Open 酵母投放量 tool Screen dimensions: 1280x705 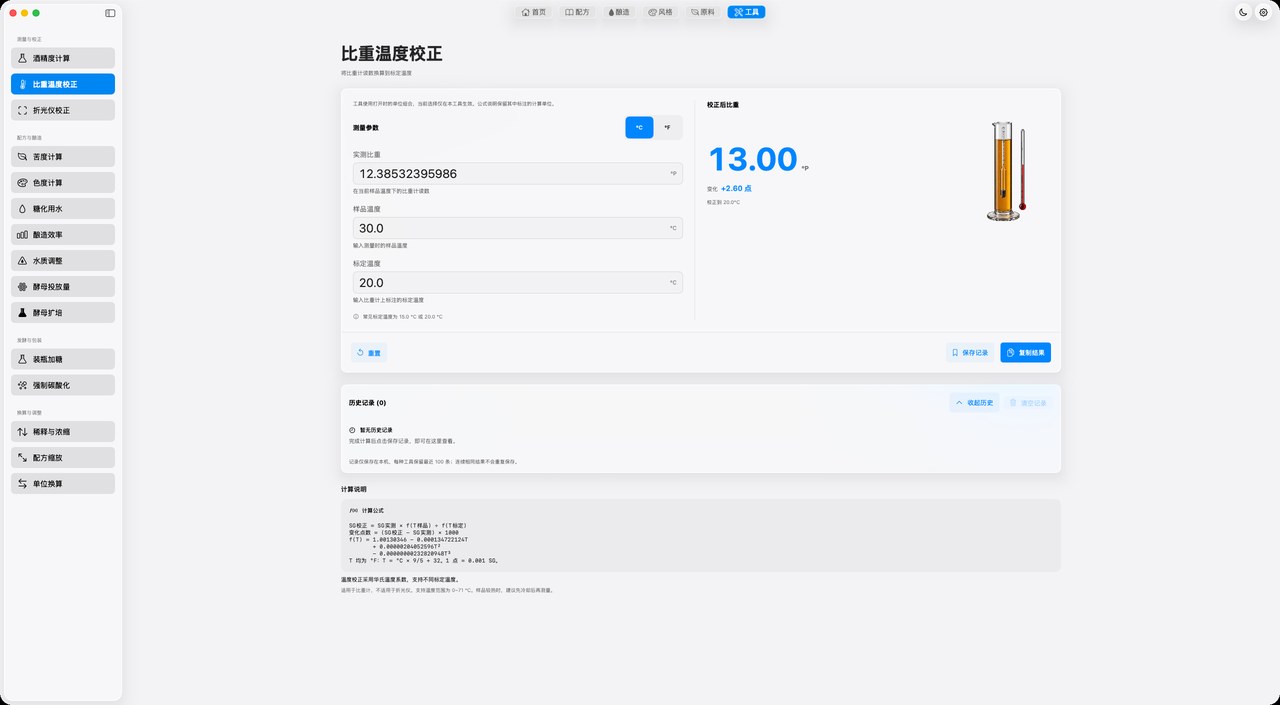click(x=63, y=287)
